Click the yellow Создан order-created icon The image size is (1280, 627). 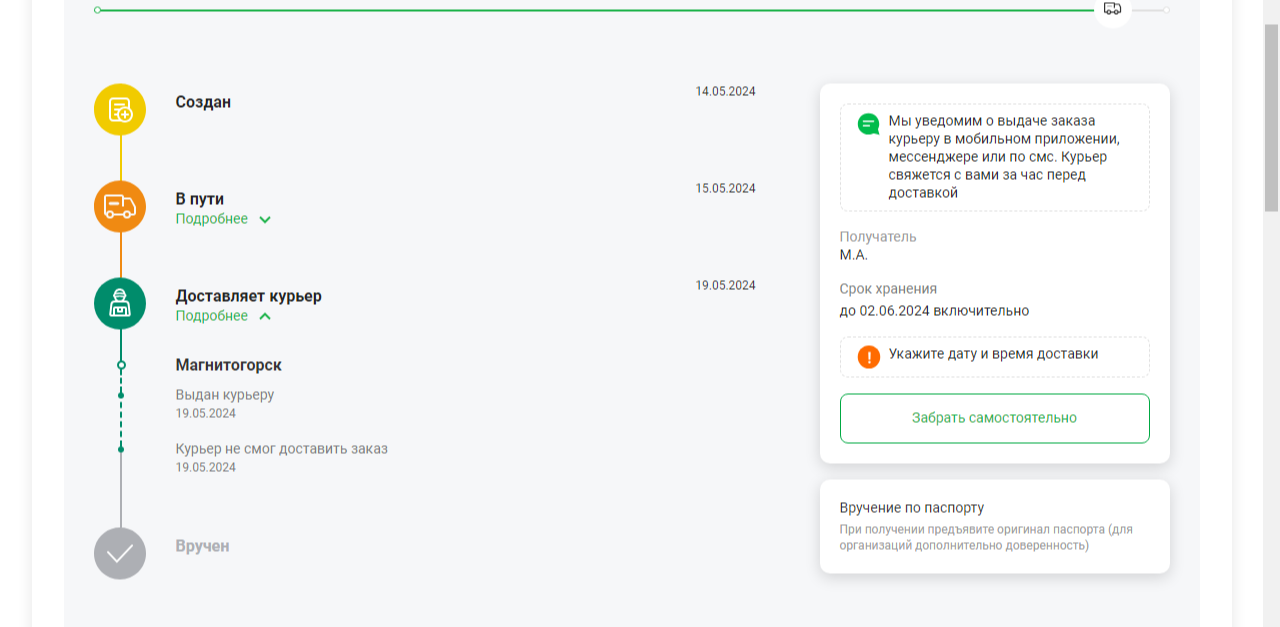(120, 110)
